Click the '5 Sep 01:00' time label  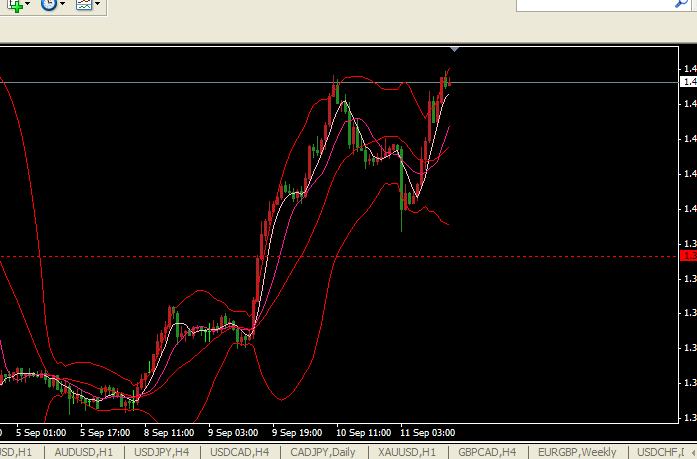(41, 432)
